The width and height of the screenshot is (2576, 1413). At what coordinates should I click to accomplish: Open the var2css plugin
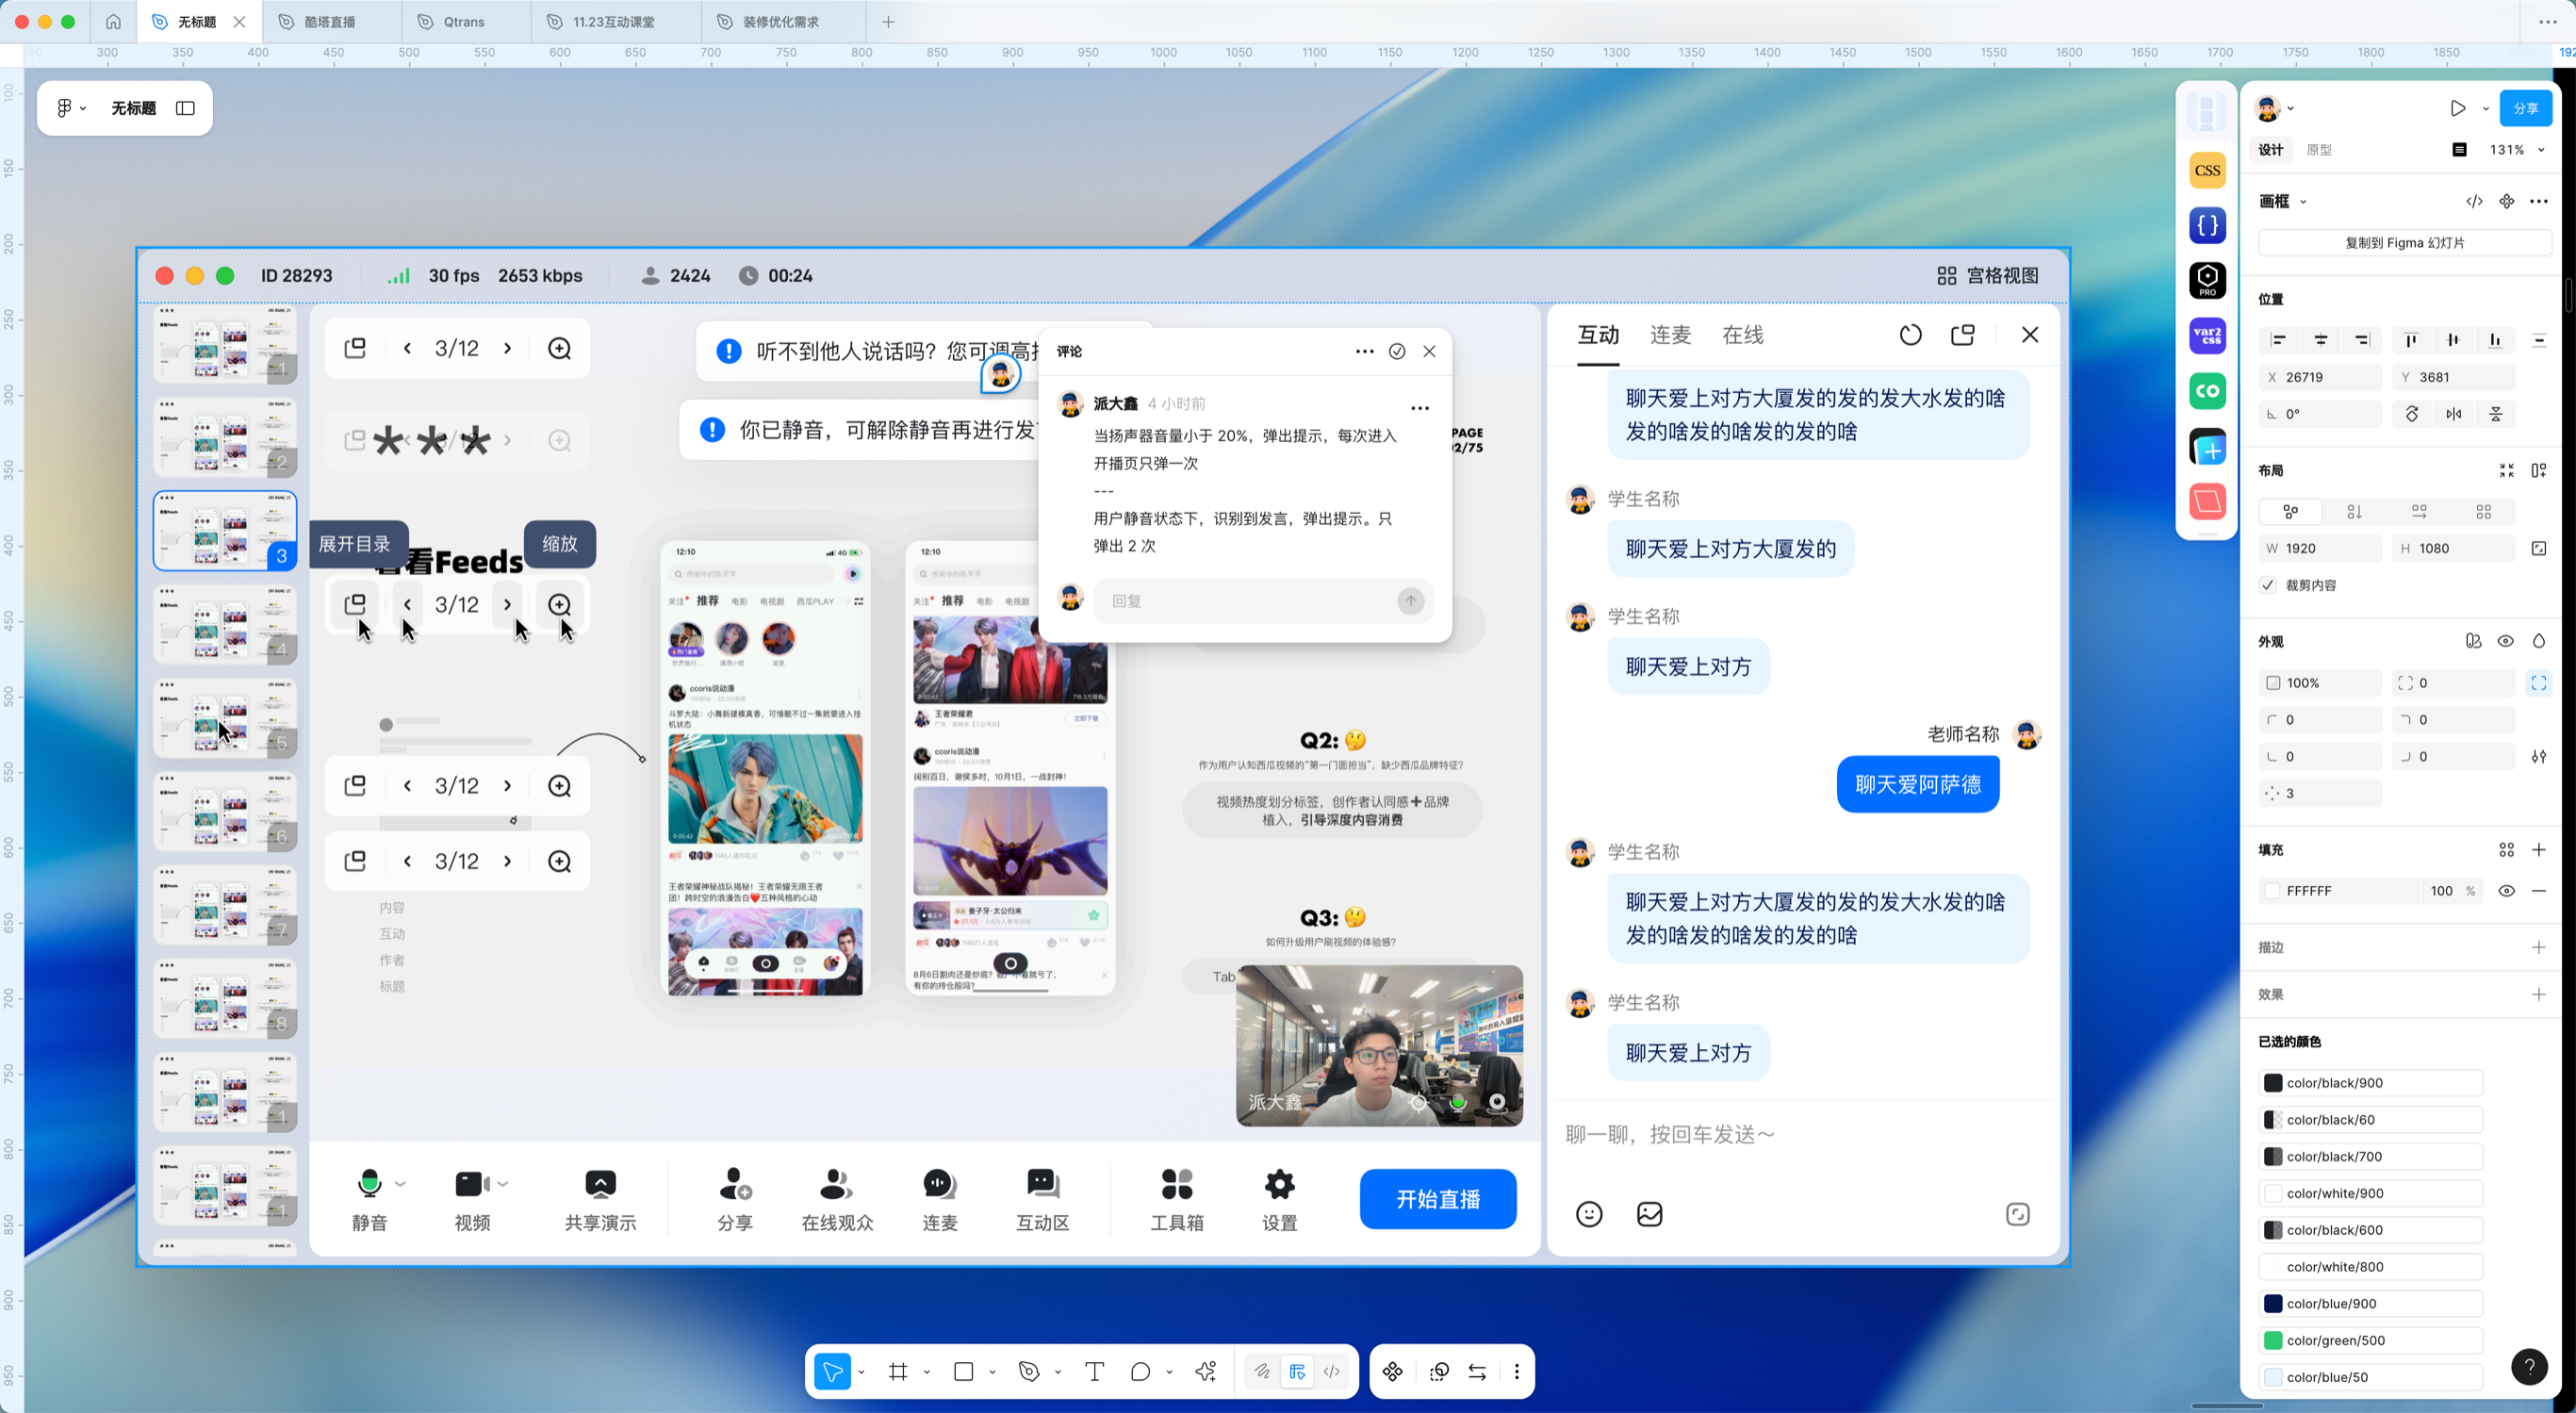[x=2207, y=335]
